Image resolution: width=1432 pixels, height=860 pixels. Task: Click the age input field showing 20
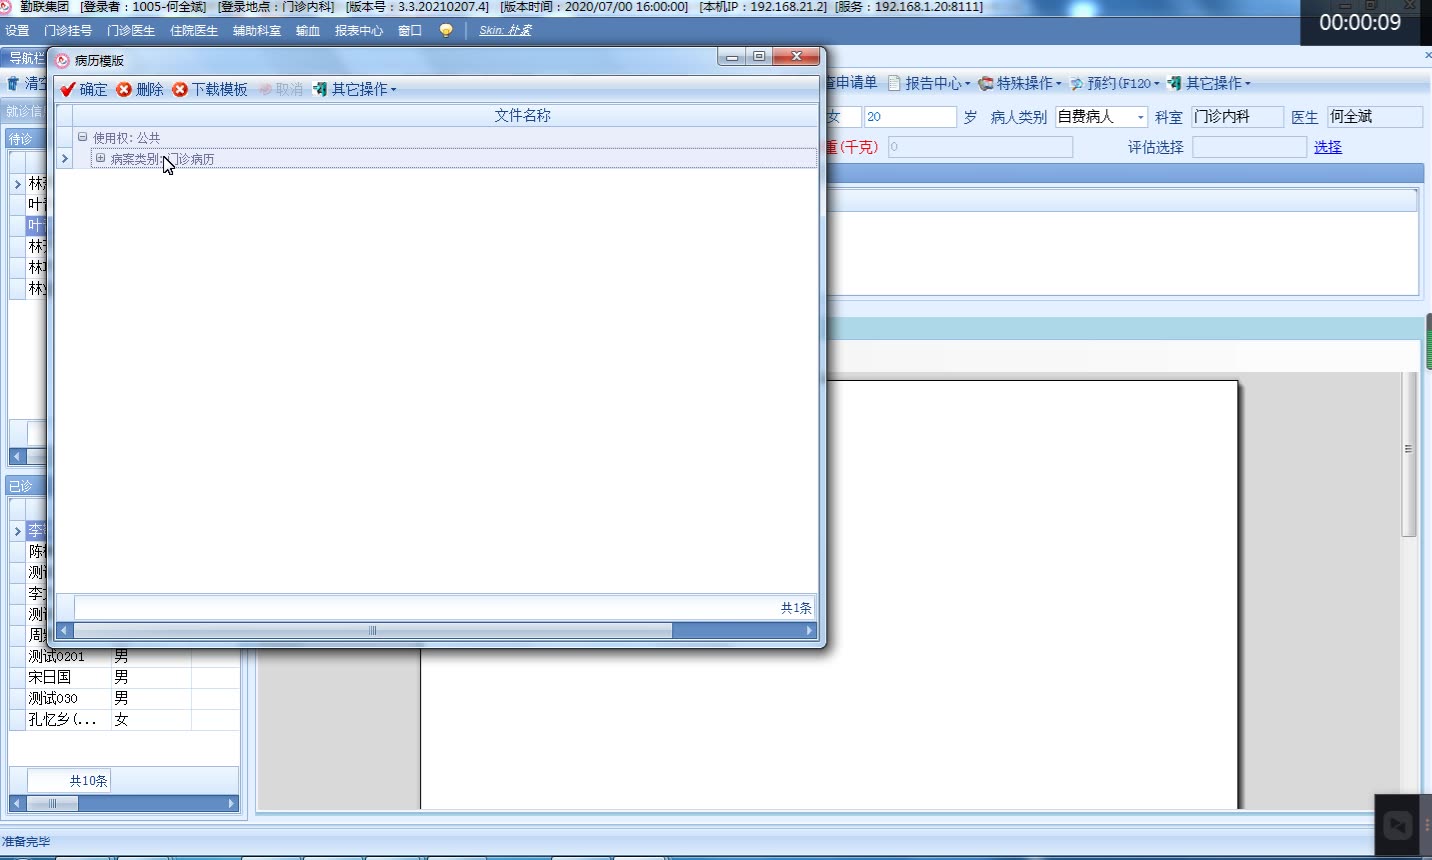tap(910, 117)
